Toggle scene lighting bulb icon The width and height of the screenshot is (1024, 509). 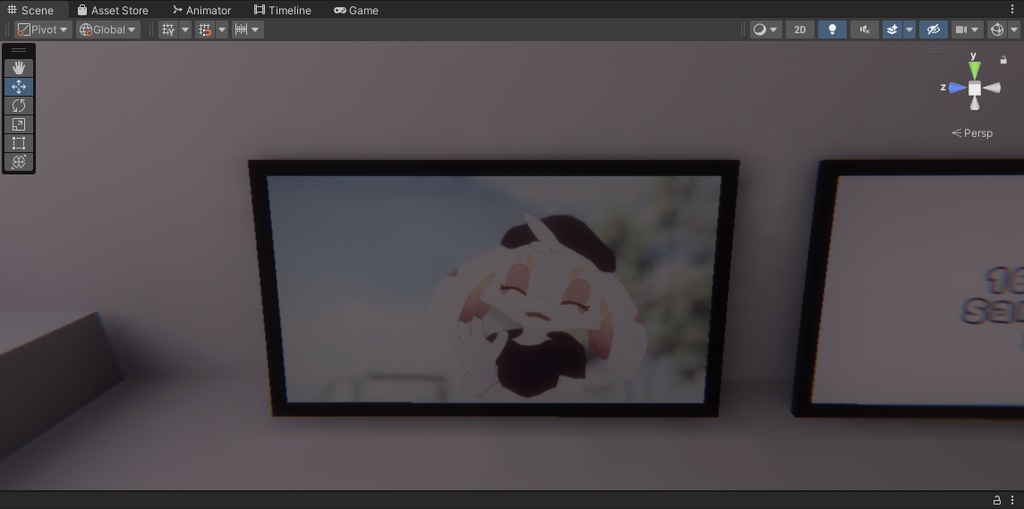point(832,29)
